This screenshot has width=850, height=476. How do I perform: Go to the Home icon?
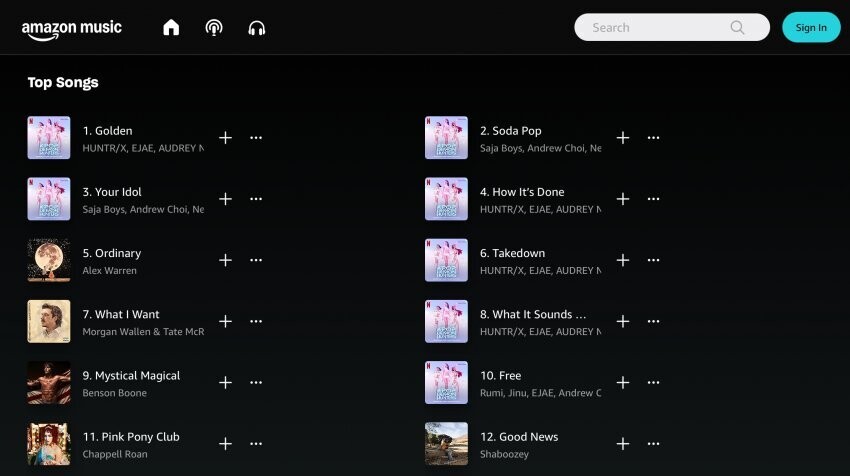point(171,27)
